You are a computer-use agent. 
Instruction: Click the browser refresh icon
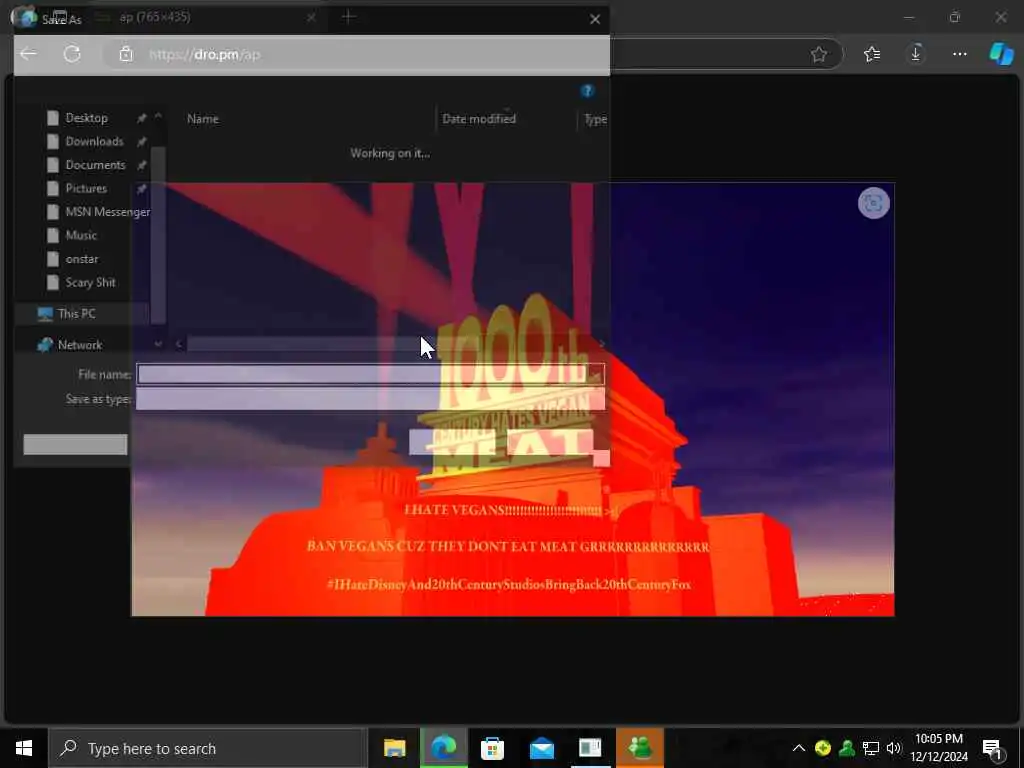pyautogui.click(x=72, y=54)
